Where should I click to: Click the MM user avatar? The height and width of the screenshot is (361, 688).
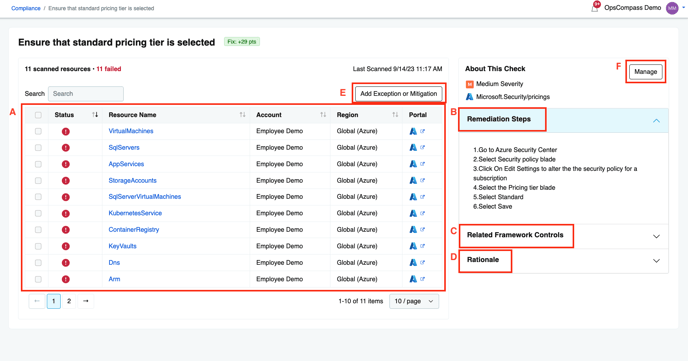[x=672, y=8]
